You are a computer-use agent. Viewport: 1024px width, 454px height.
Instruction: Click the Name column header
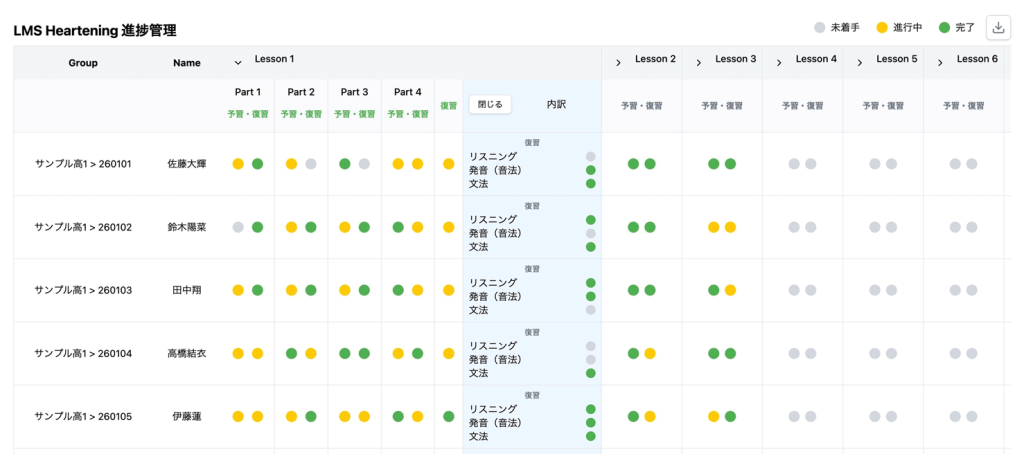pyautogui.click(x=187, y=63)
